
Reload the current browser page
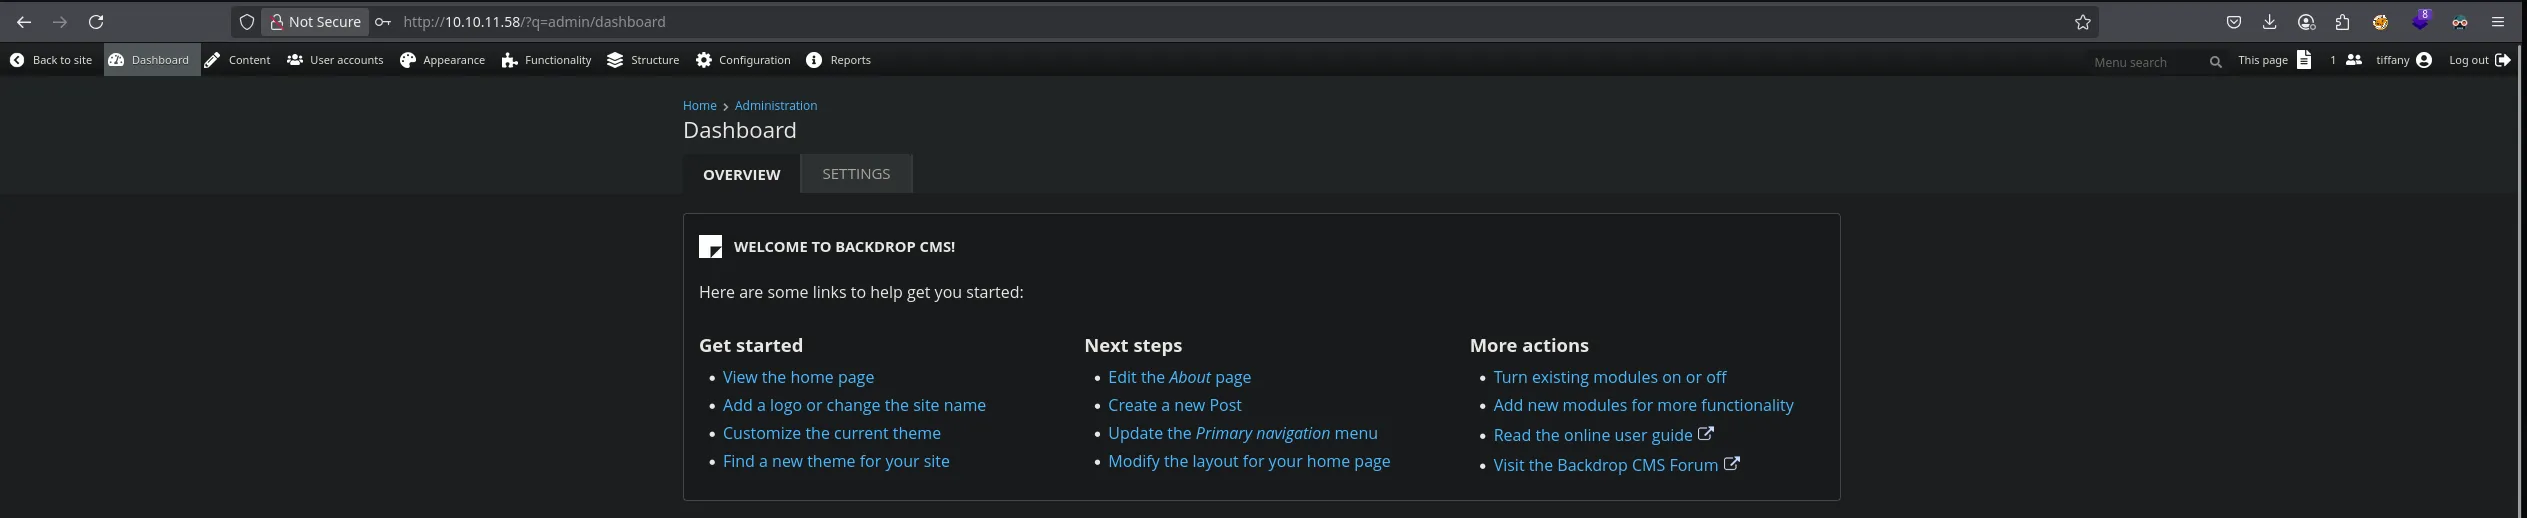[x=96, y=22]
